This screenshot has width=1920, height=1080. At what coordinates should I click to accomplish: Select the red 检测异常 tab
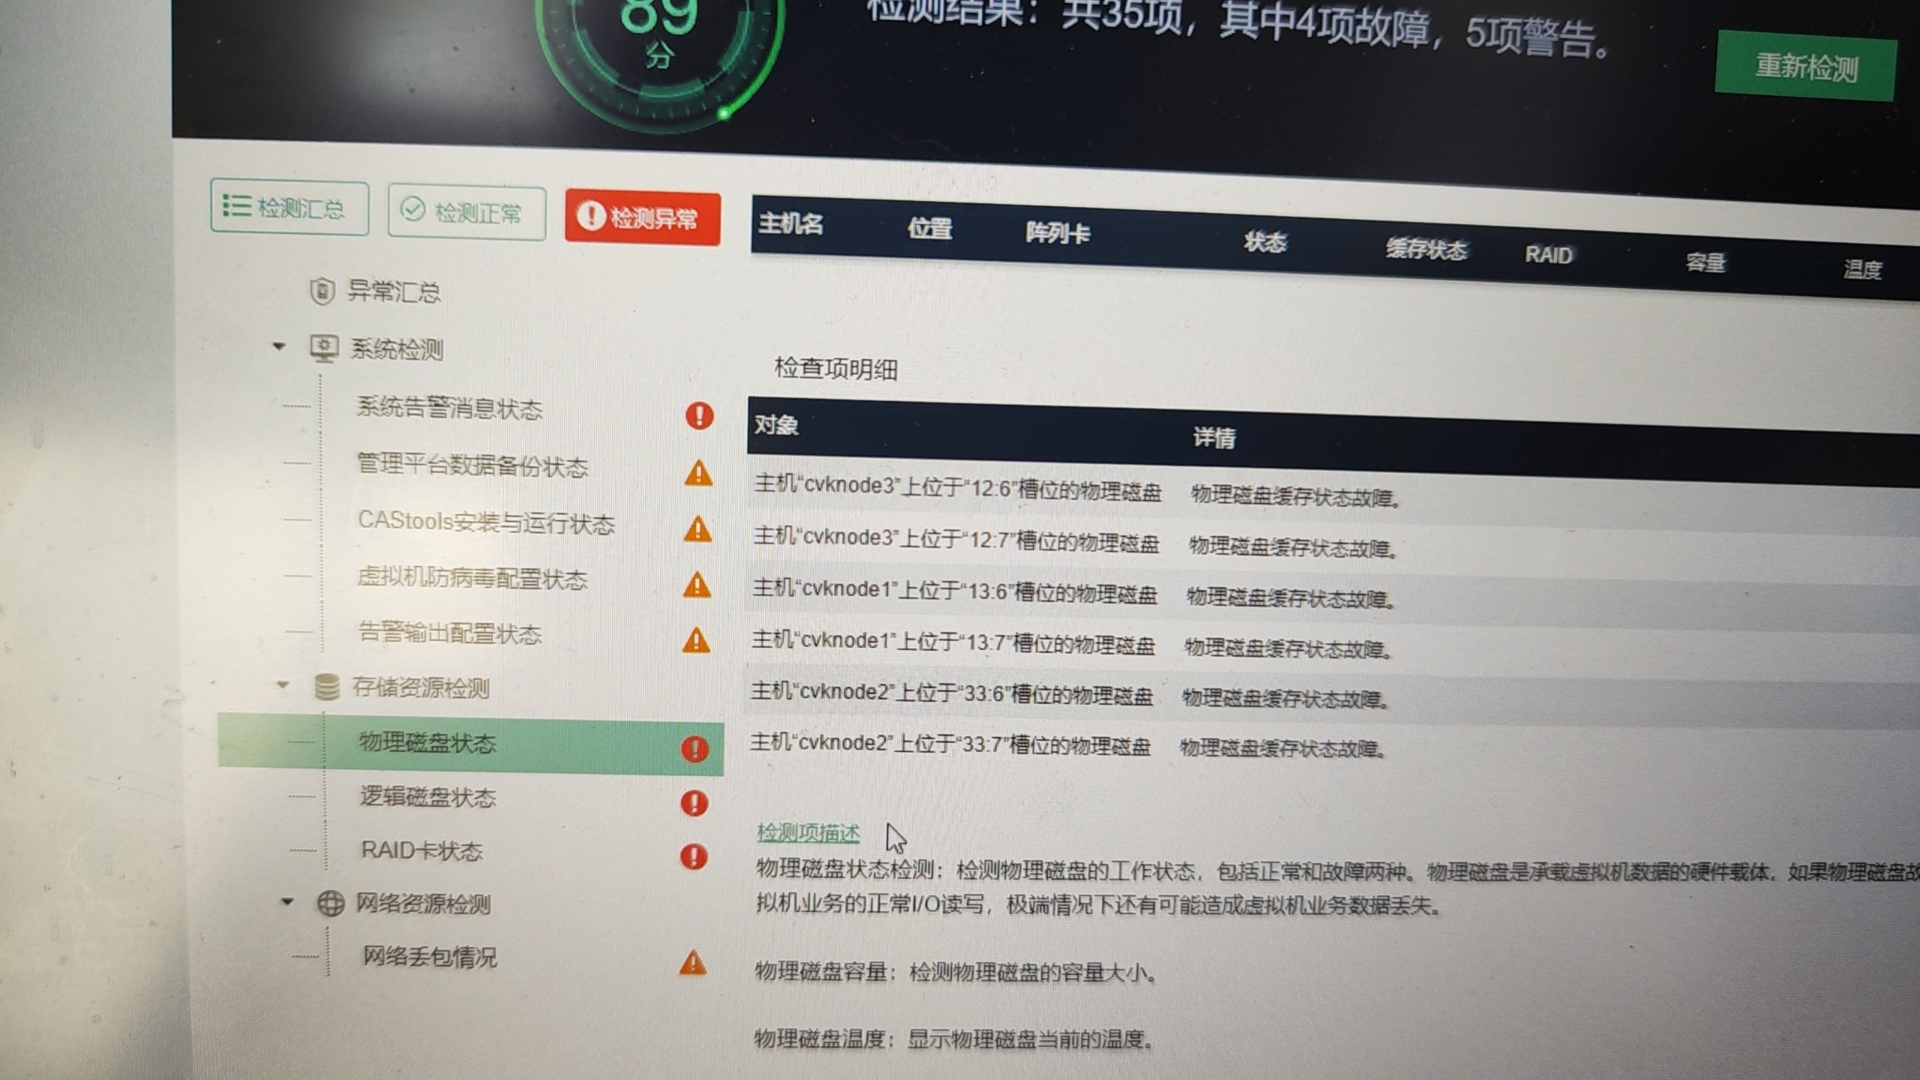[x=642, y=218]
